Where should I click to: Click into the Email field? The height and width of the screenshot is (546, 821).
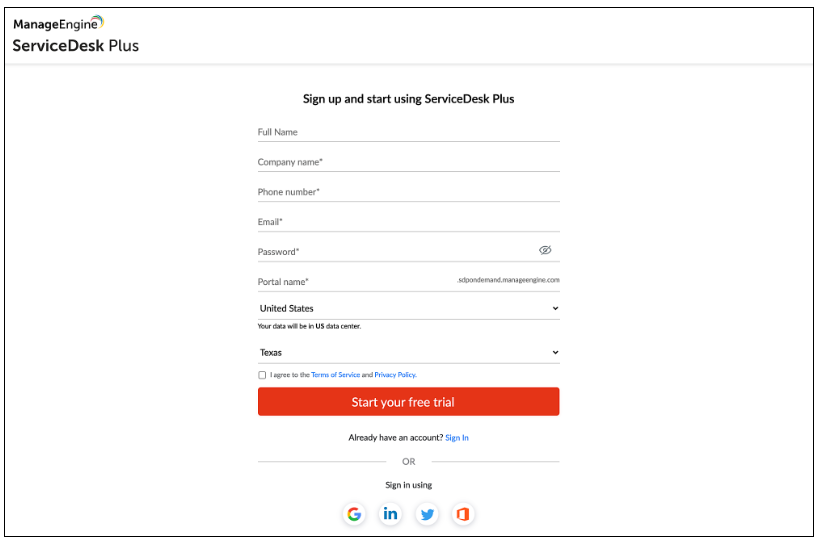point(408,222)
